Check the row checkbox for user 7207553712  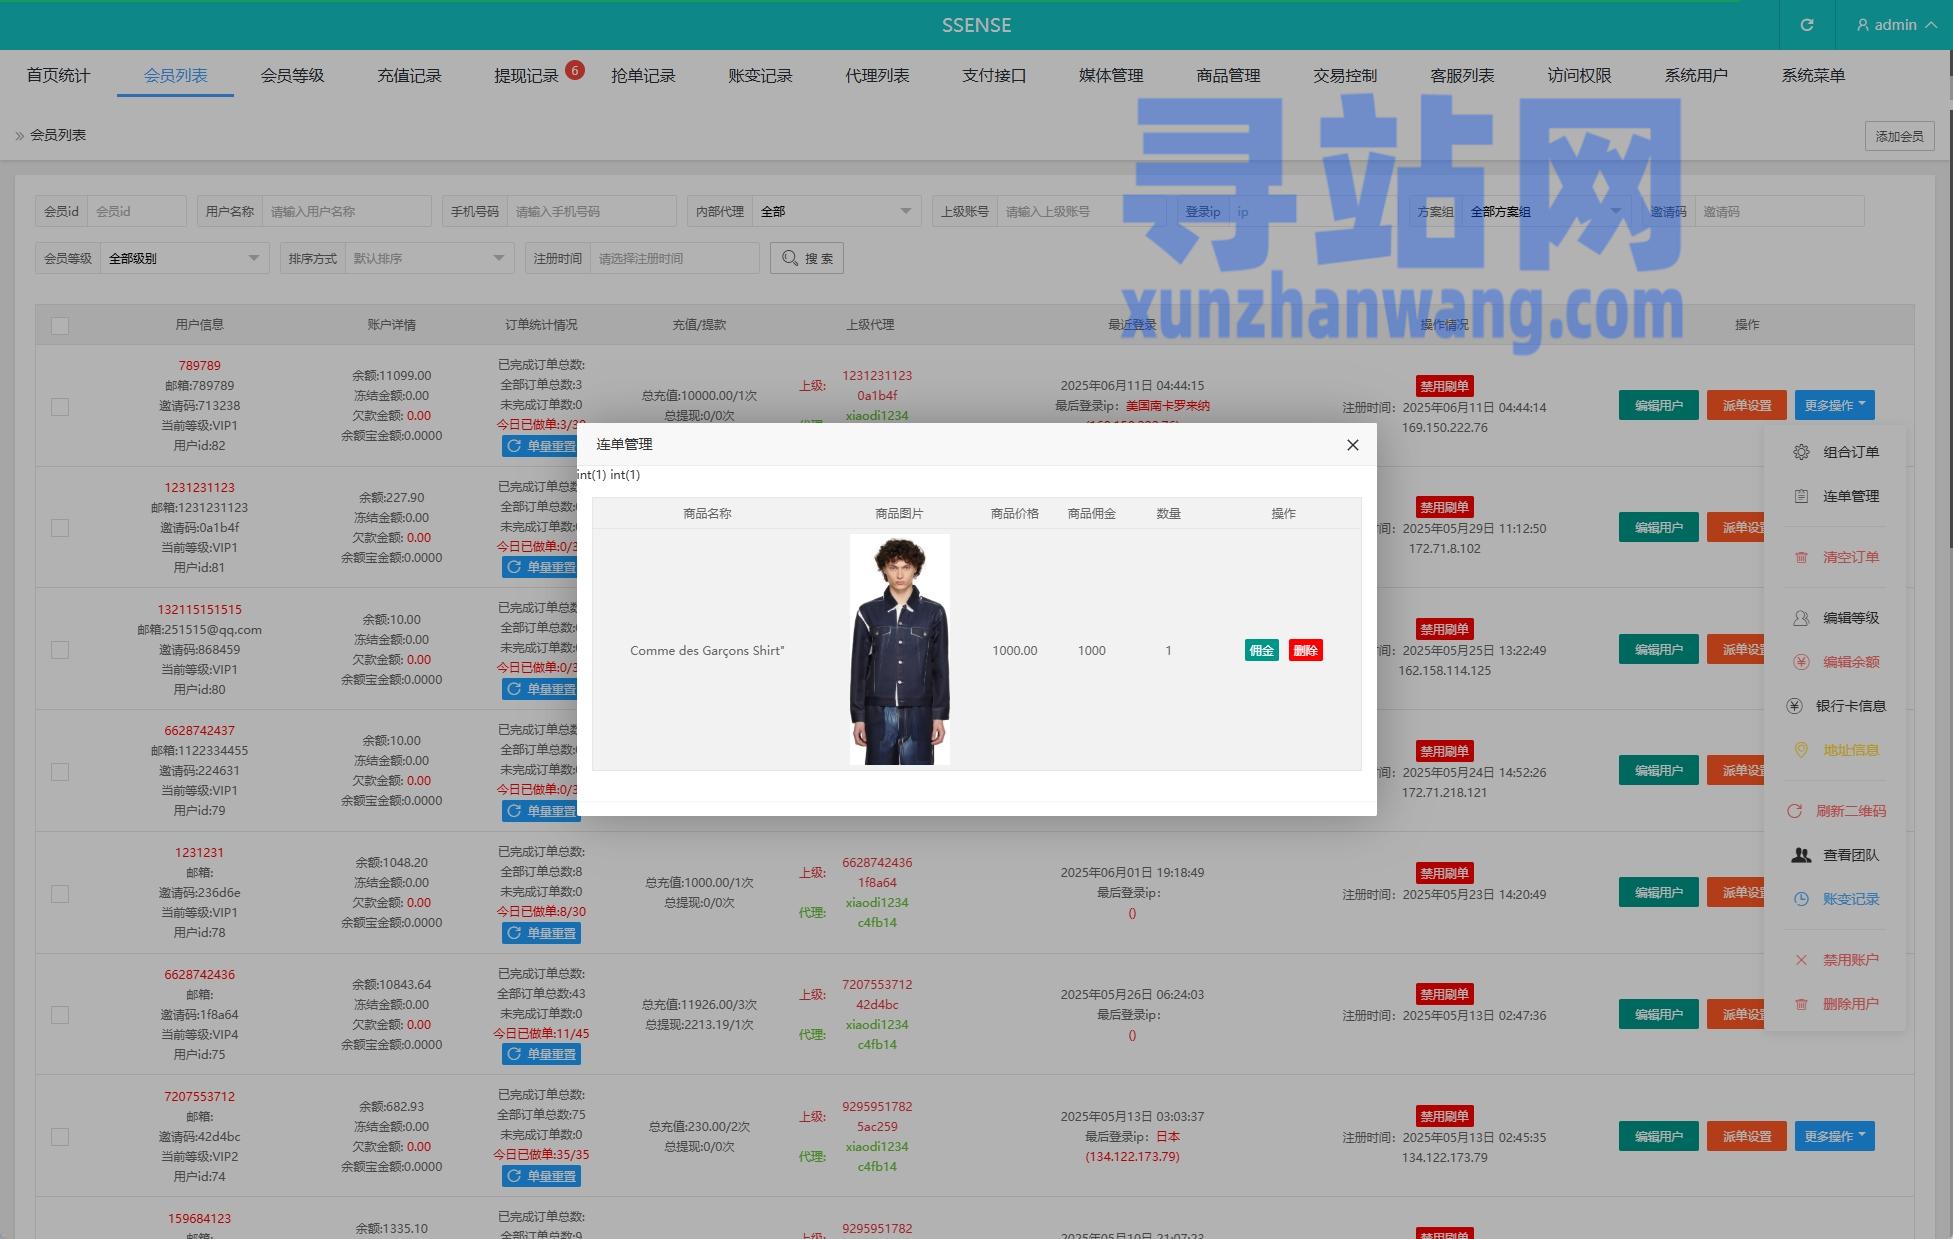coord(60,1137)
